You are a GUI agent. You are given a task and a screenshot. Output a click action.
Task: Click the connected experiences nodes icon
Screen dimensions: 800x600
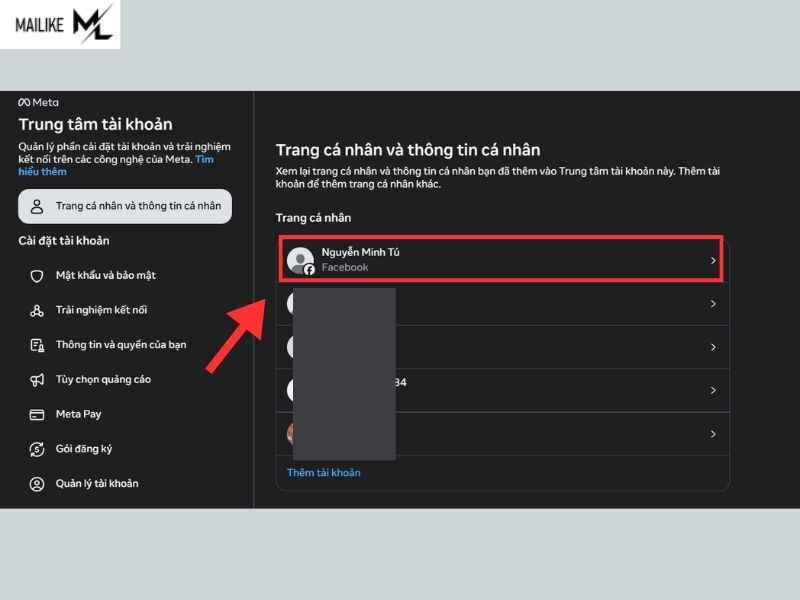point(37,310)
